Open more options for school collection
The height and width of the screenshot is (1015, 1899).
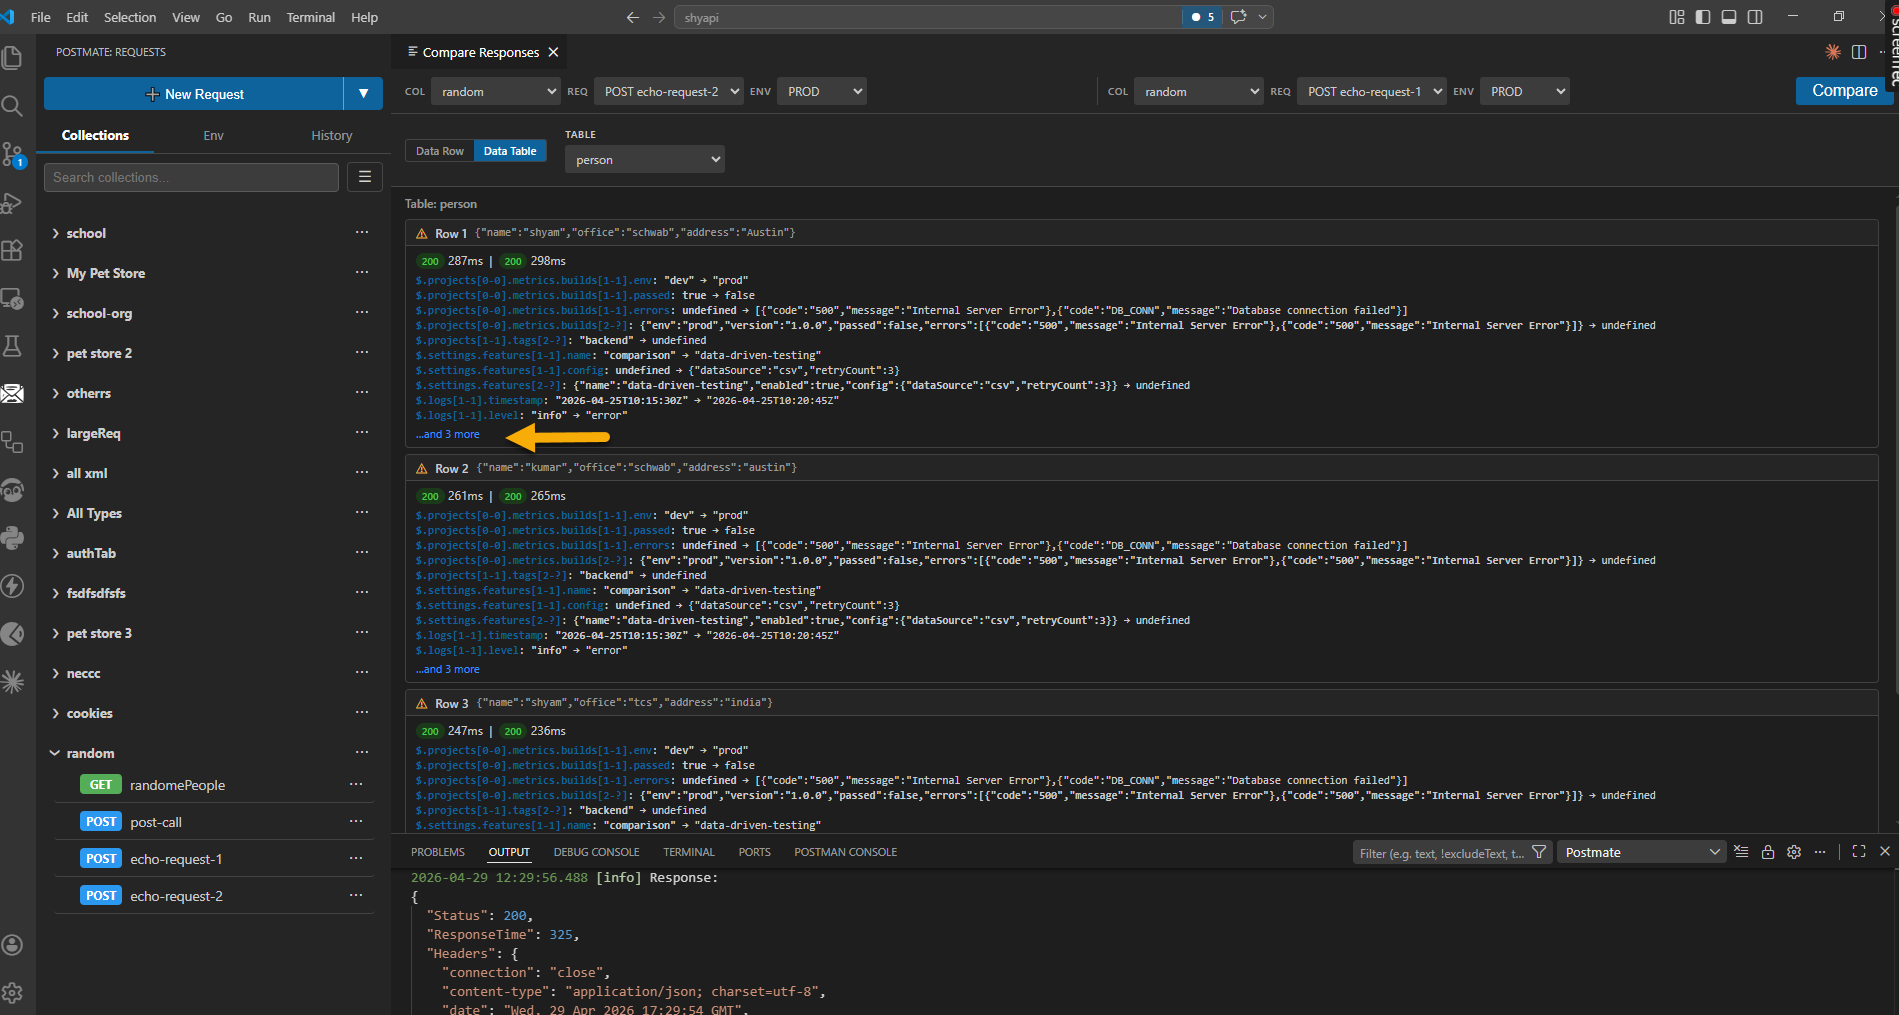(362, 233)
